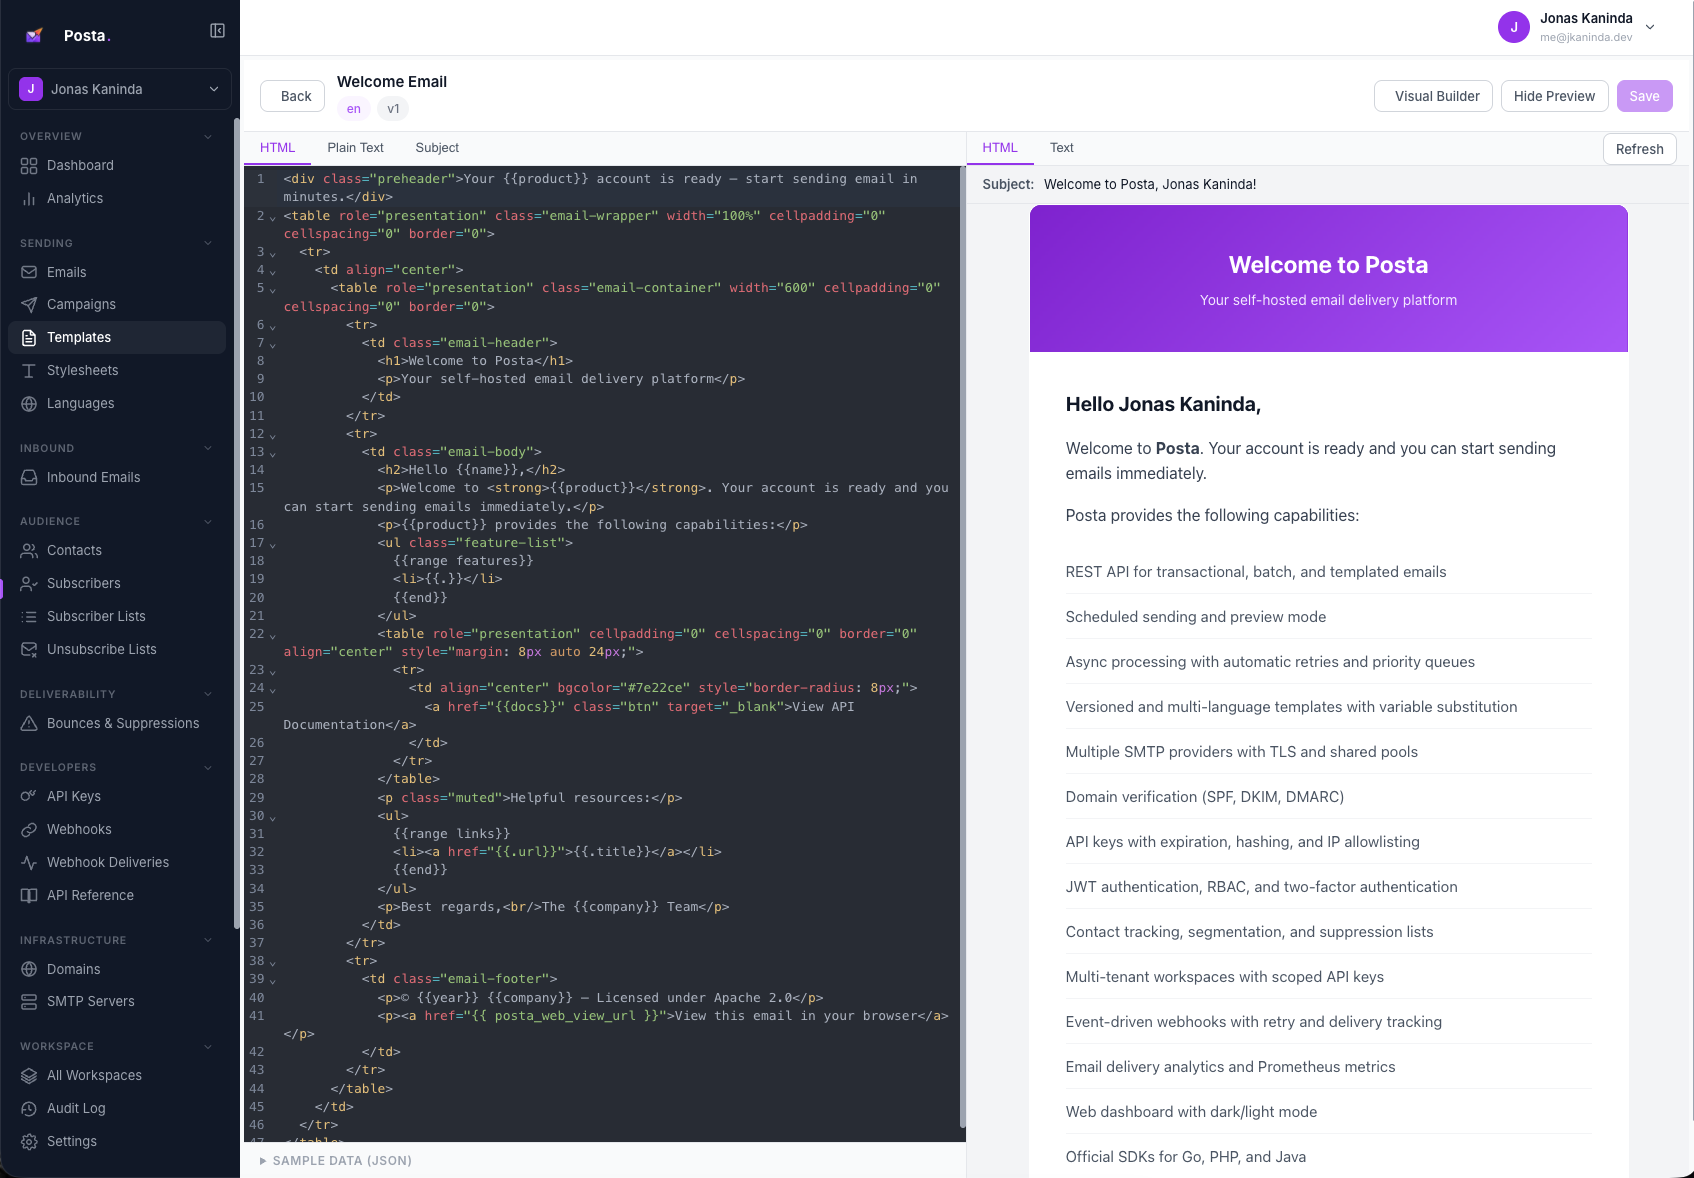Click the Back button
This screenshot has width=1694, height=1178.
tap(293, 96)
